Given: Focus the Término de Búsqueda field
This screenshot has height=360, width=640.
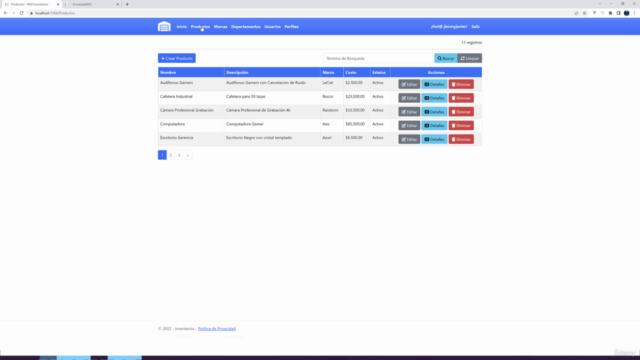Looking at the screenshot, I should (379, 58).
